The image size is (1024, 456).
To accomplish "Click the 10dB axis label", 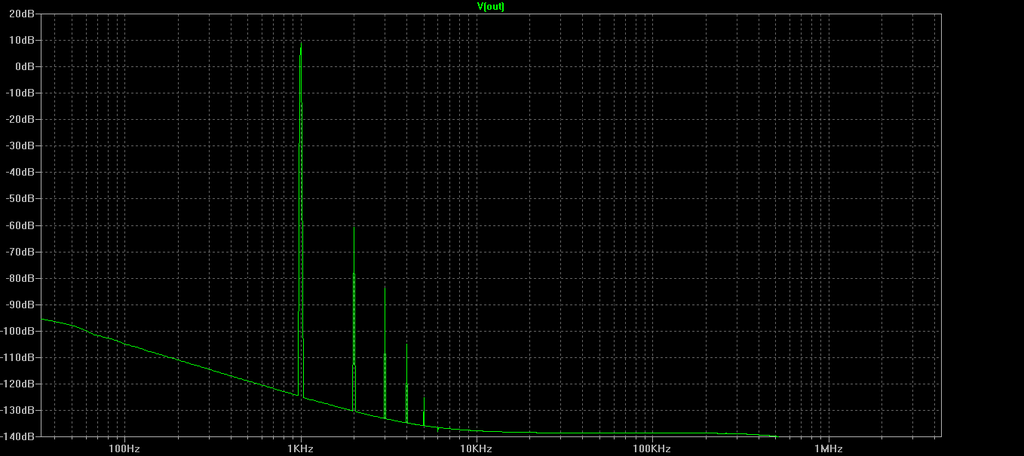I will coord(23,41).
